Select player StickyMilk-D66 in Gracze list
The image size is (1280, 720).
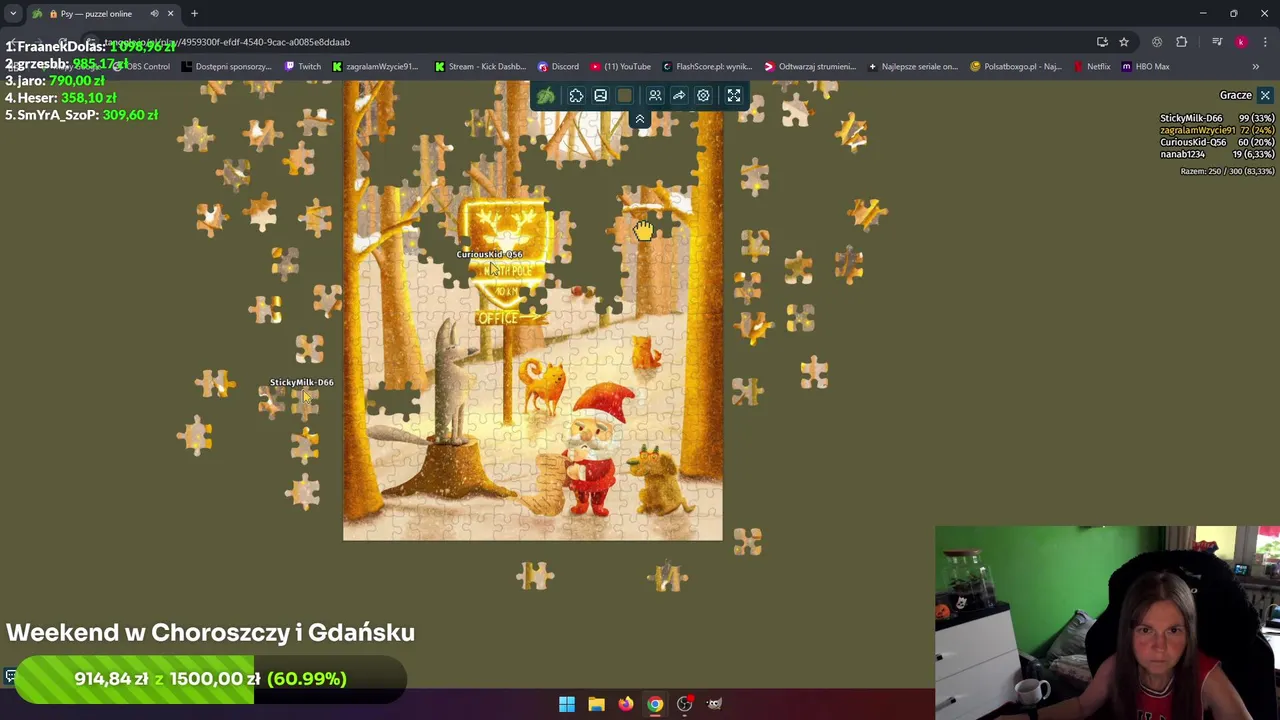tap(1217, 118)
